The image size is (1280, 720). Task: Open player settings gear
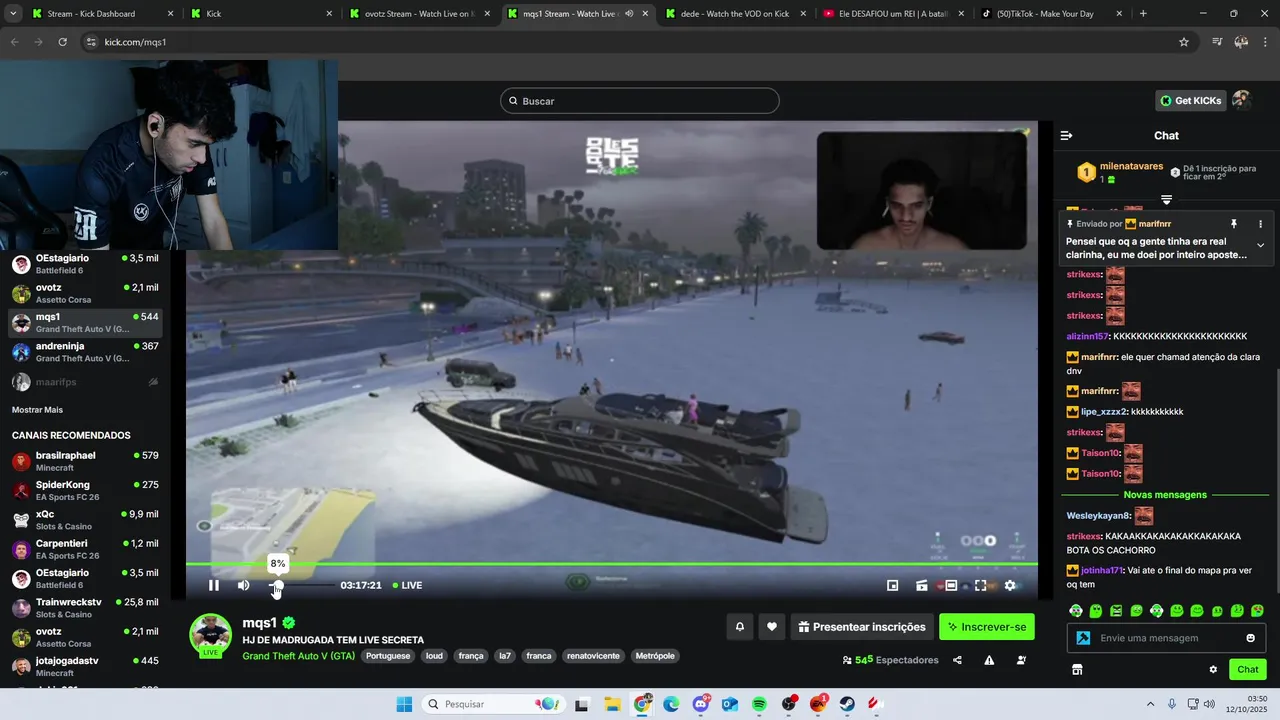point(1010,585)
